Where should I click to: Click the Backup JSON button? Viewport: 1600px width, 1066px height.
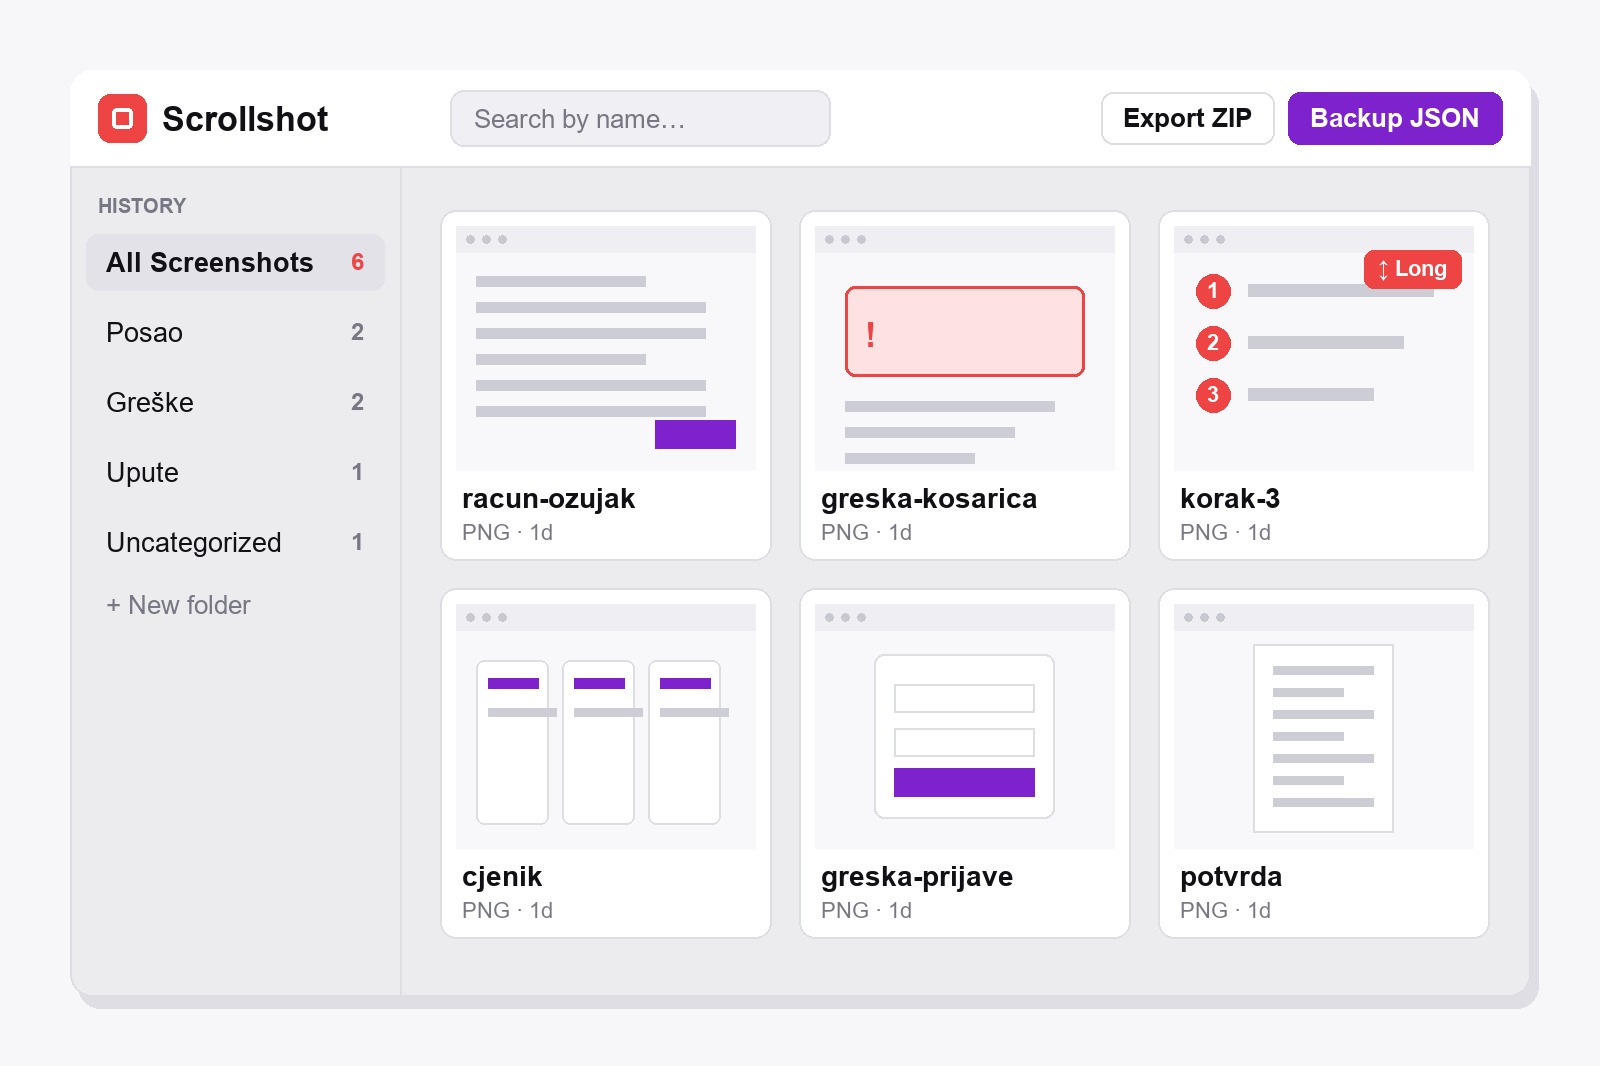[x=1394, y=118]
